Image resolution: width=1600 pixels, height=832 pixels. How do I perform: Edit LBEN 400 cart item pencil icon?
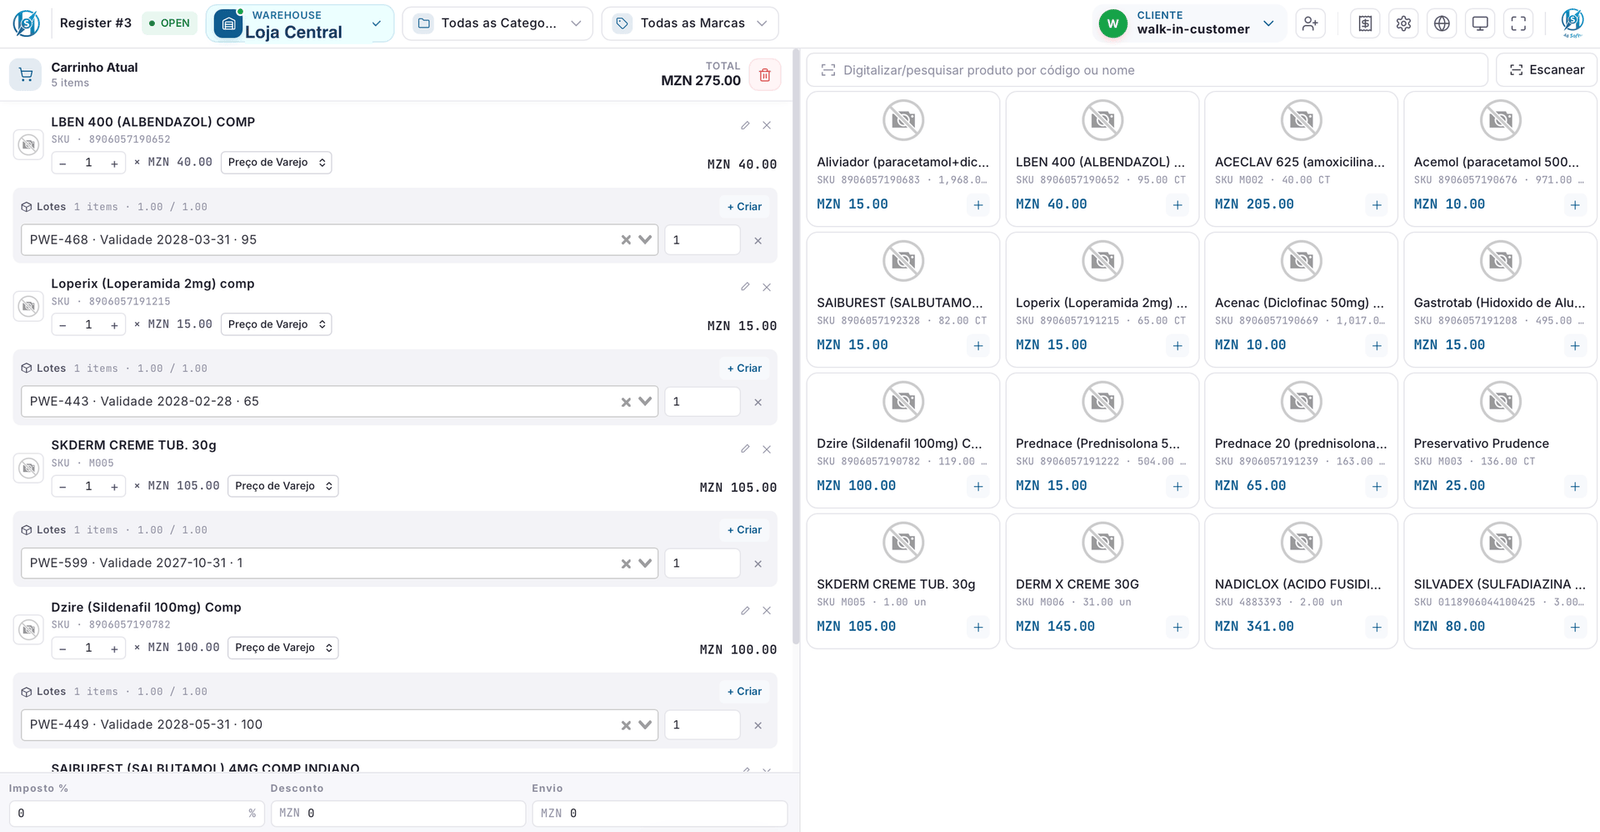pyautogui.click(x=745, y=125)
